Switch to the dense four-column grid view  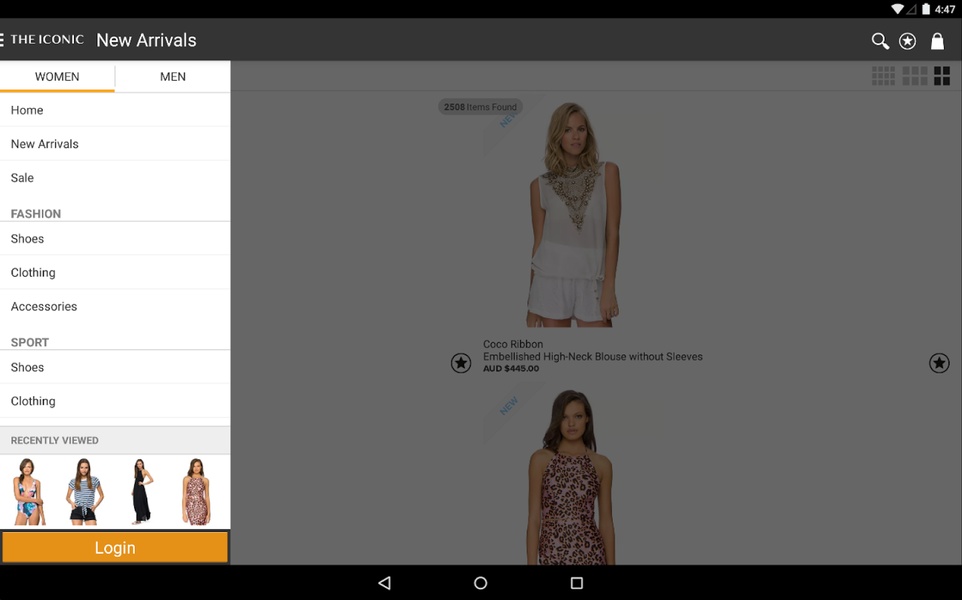pos(883,76)
